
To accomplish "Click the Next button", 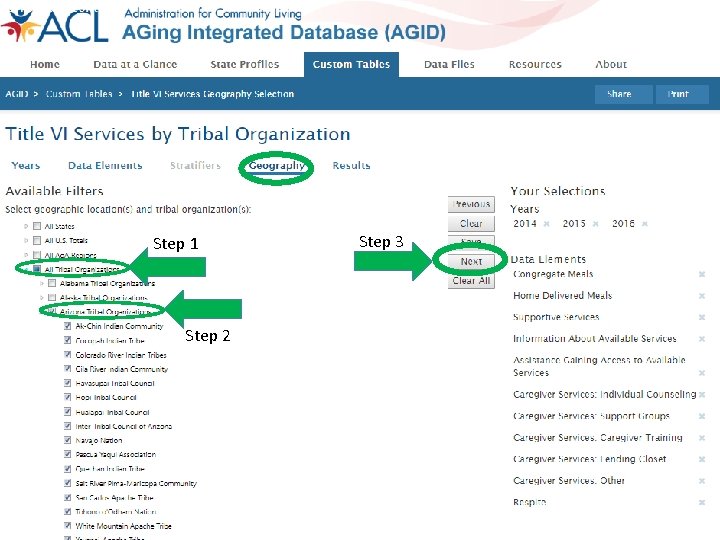I will 471,261.
